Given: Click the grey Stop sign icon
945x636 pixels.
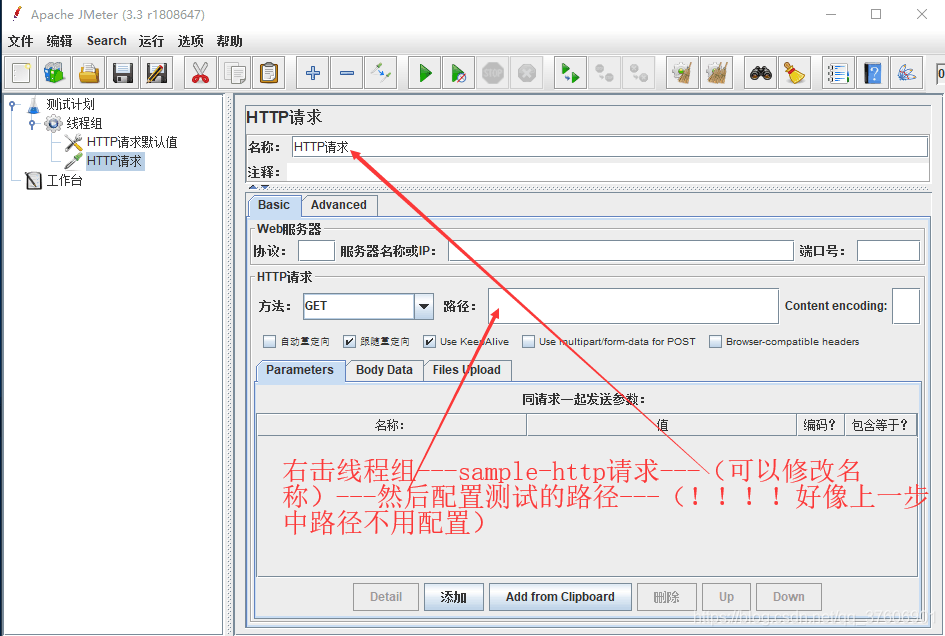Looking at the screenshot, I should pos(492,74).
